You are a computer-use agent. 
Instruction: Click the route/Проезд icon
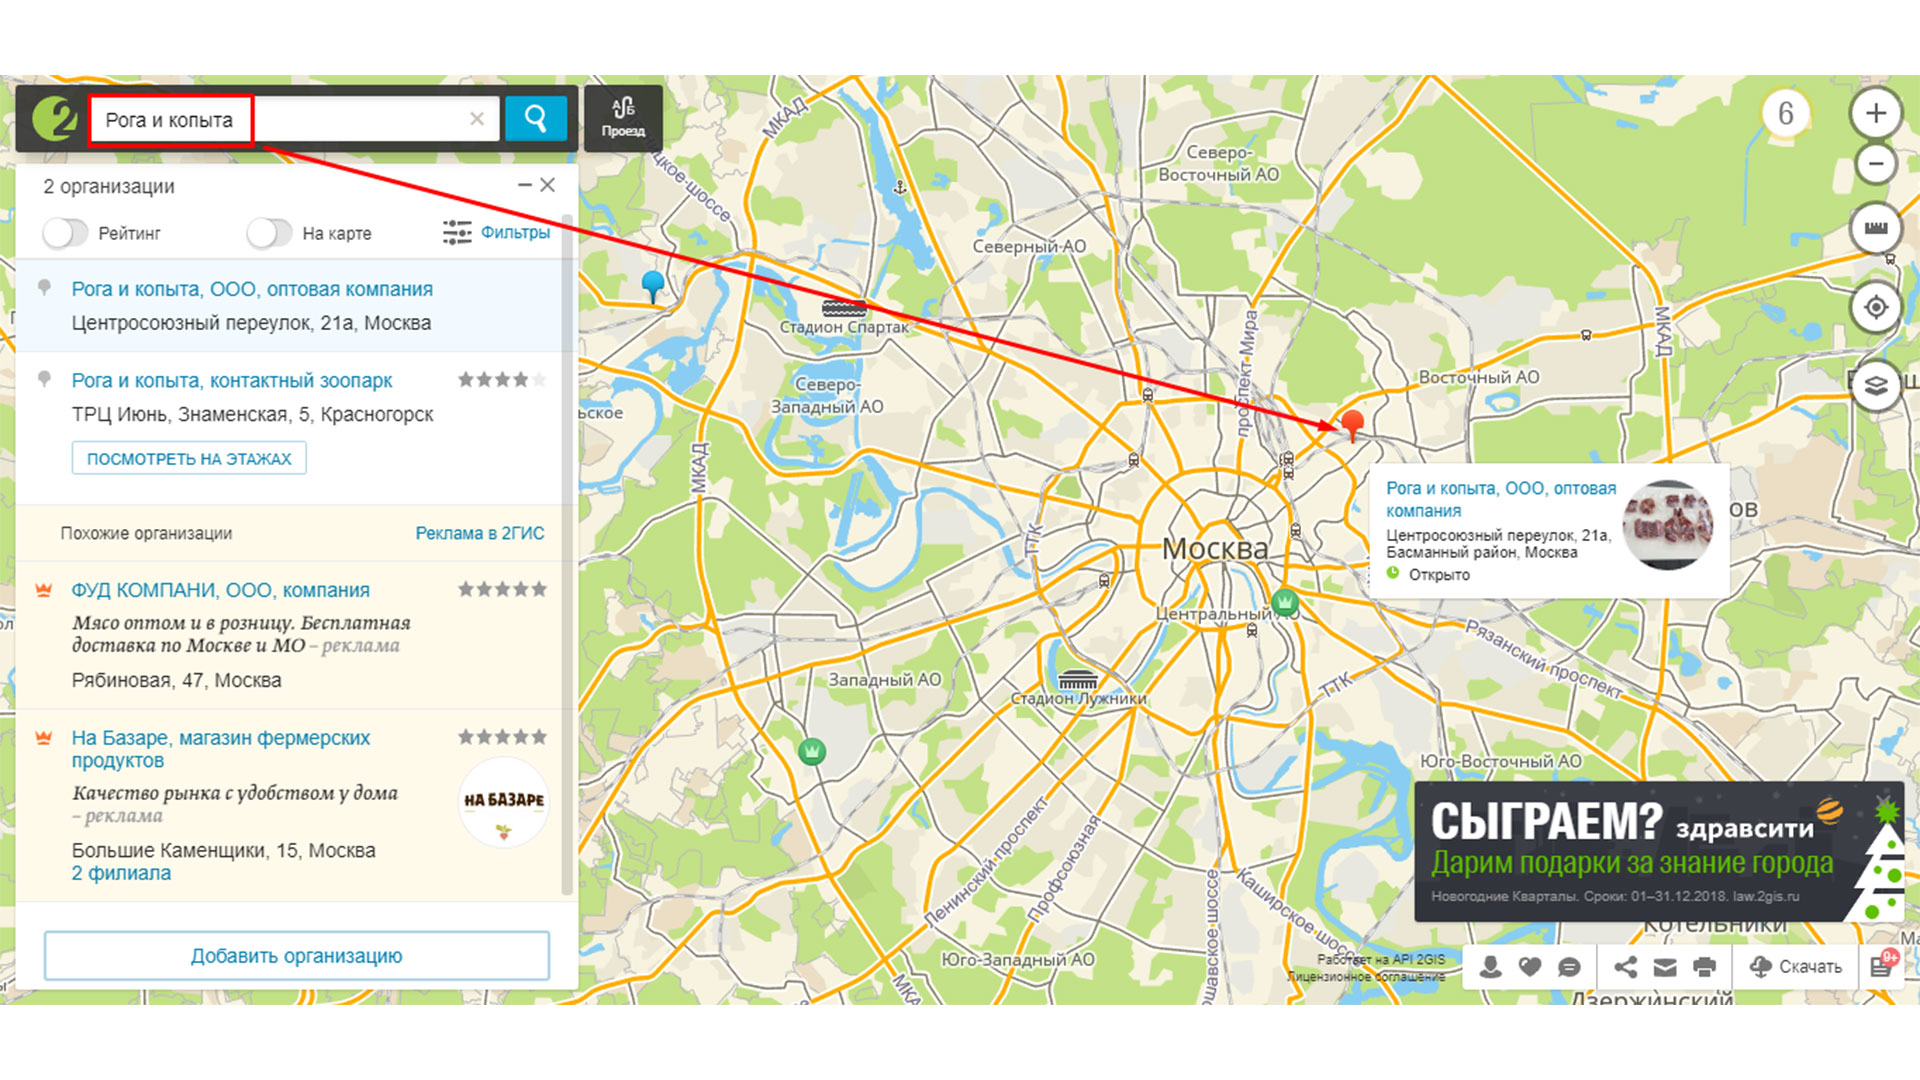620,117
